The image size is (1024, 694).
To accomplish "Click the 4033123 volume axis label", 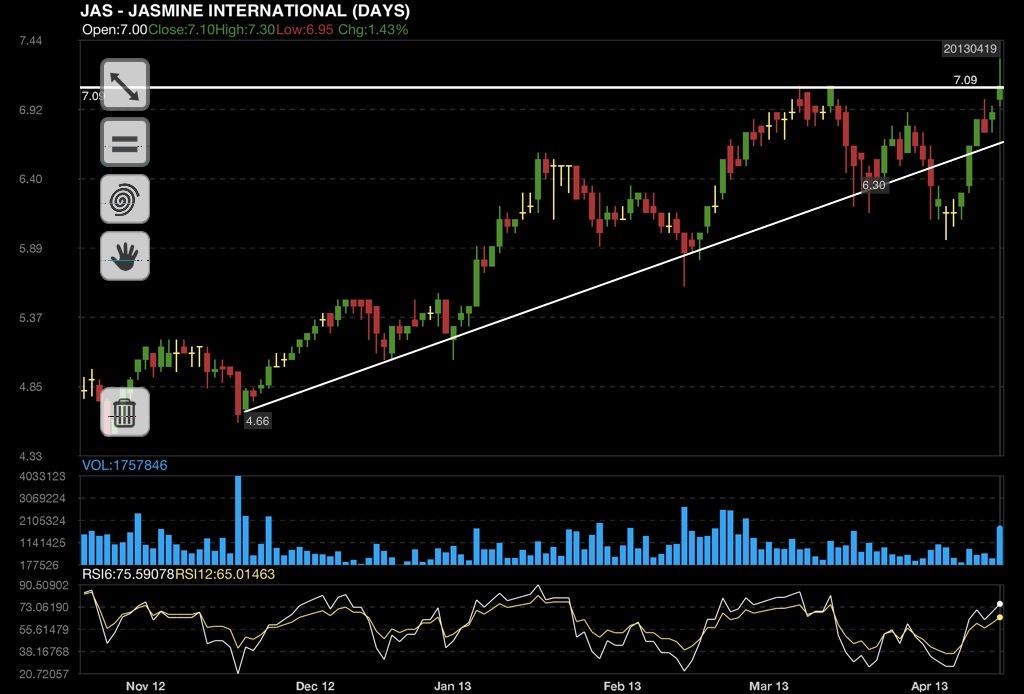I will click(42, 477).
